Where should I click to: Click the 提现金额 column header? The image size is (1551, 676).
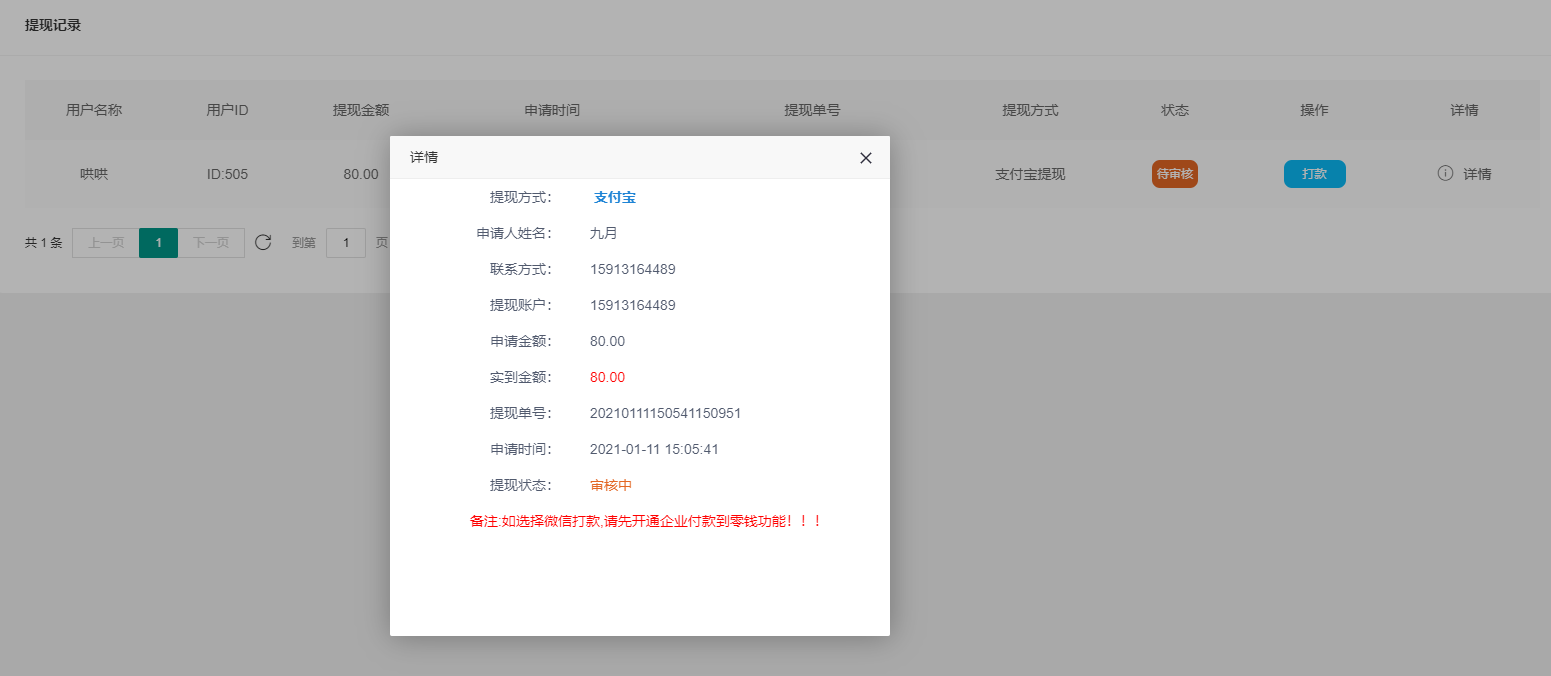[361, 110]
